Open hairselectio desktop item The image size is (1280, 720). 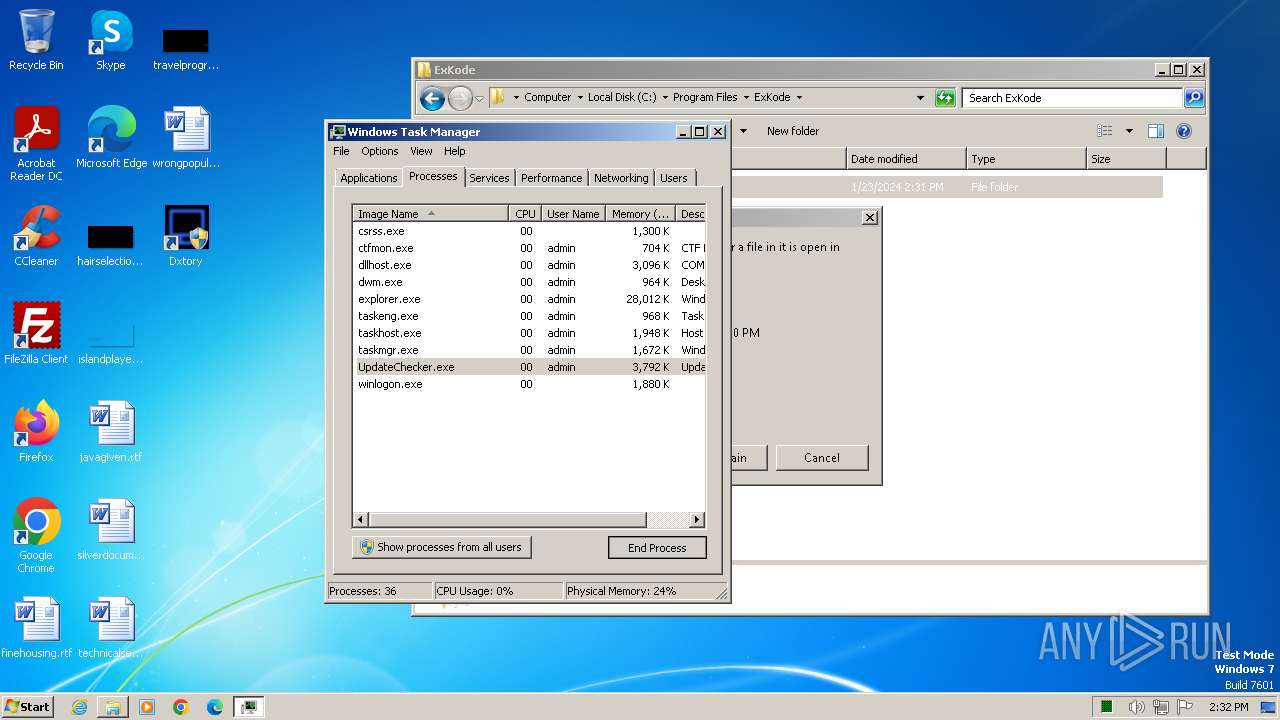111,244
